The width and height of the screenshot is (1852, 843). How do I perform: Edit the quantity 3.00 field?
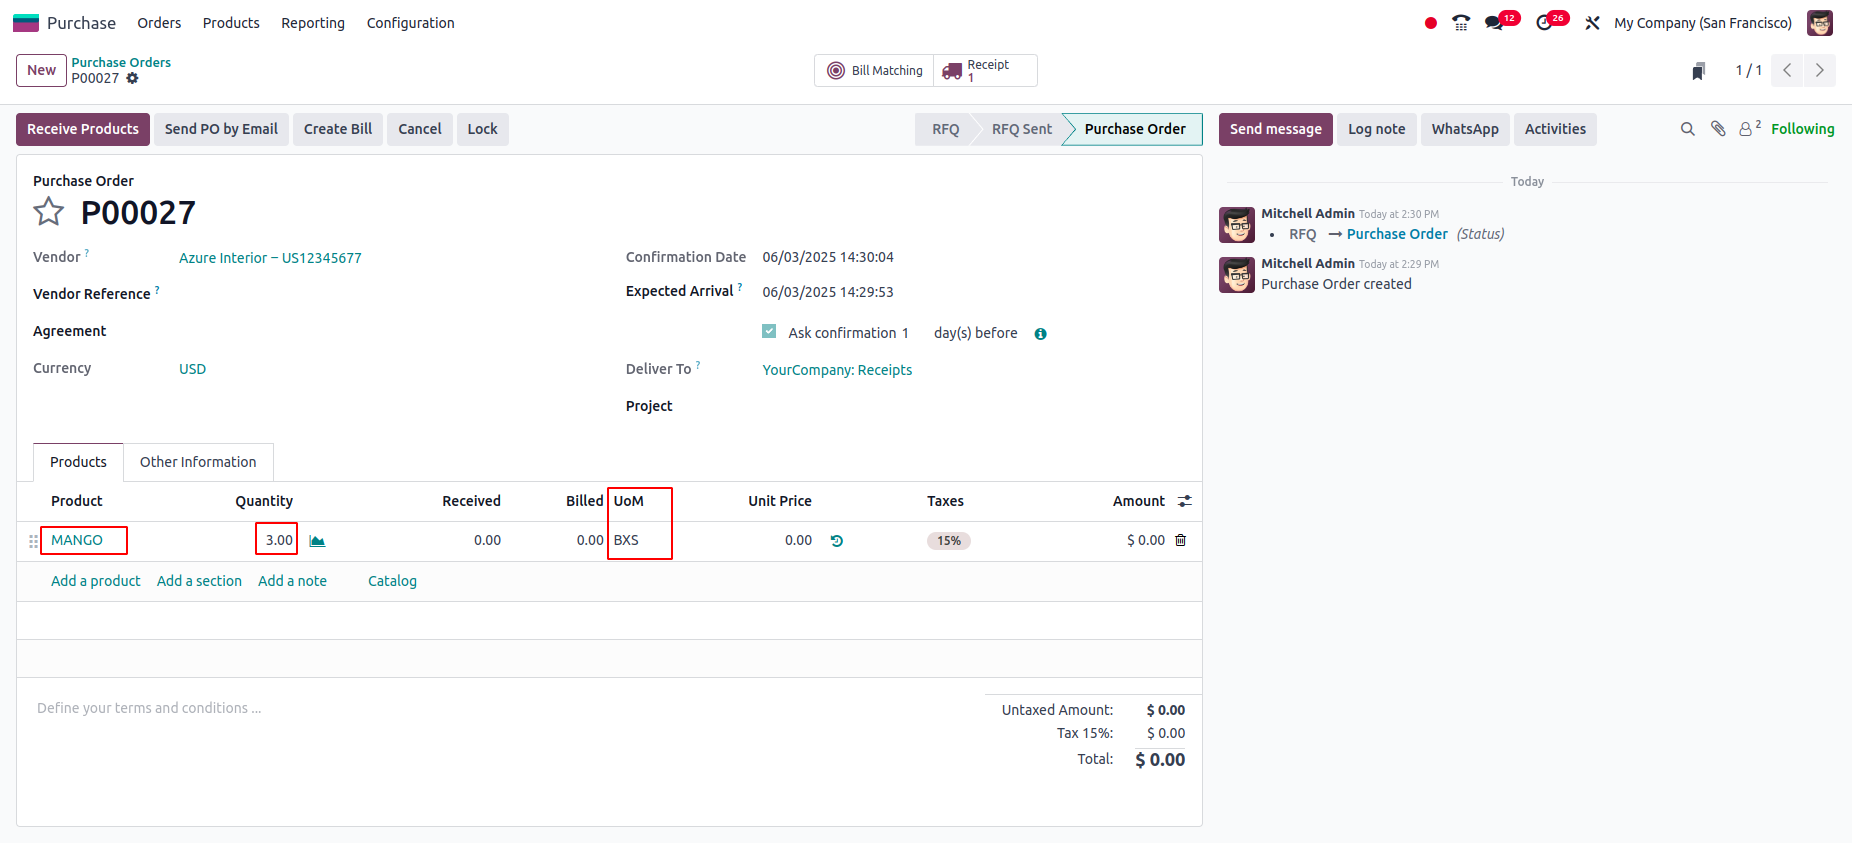coord(278,540)
